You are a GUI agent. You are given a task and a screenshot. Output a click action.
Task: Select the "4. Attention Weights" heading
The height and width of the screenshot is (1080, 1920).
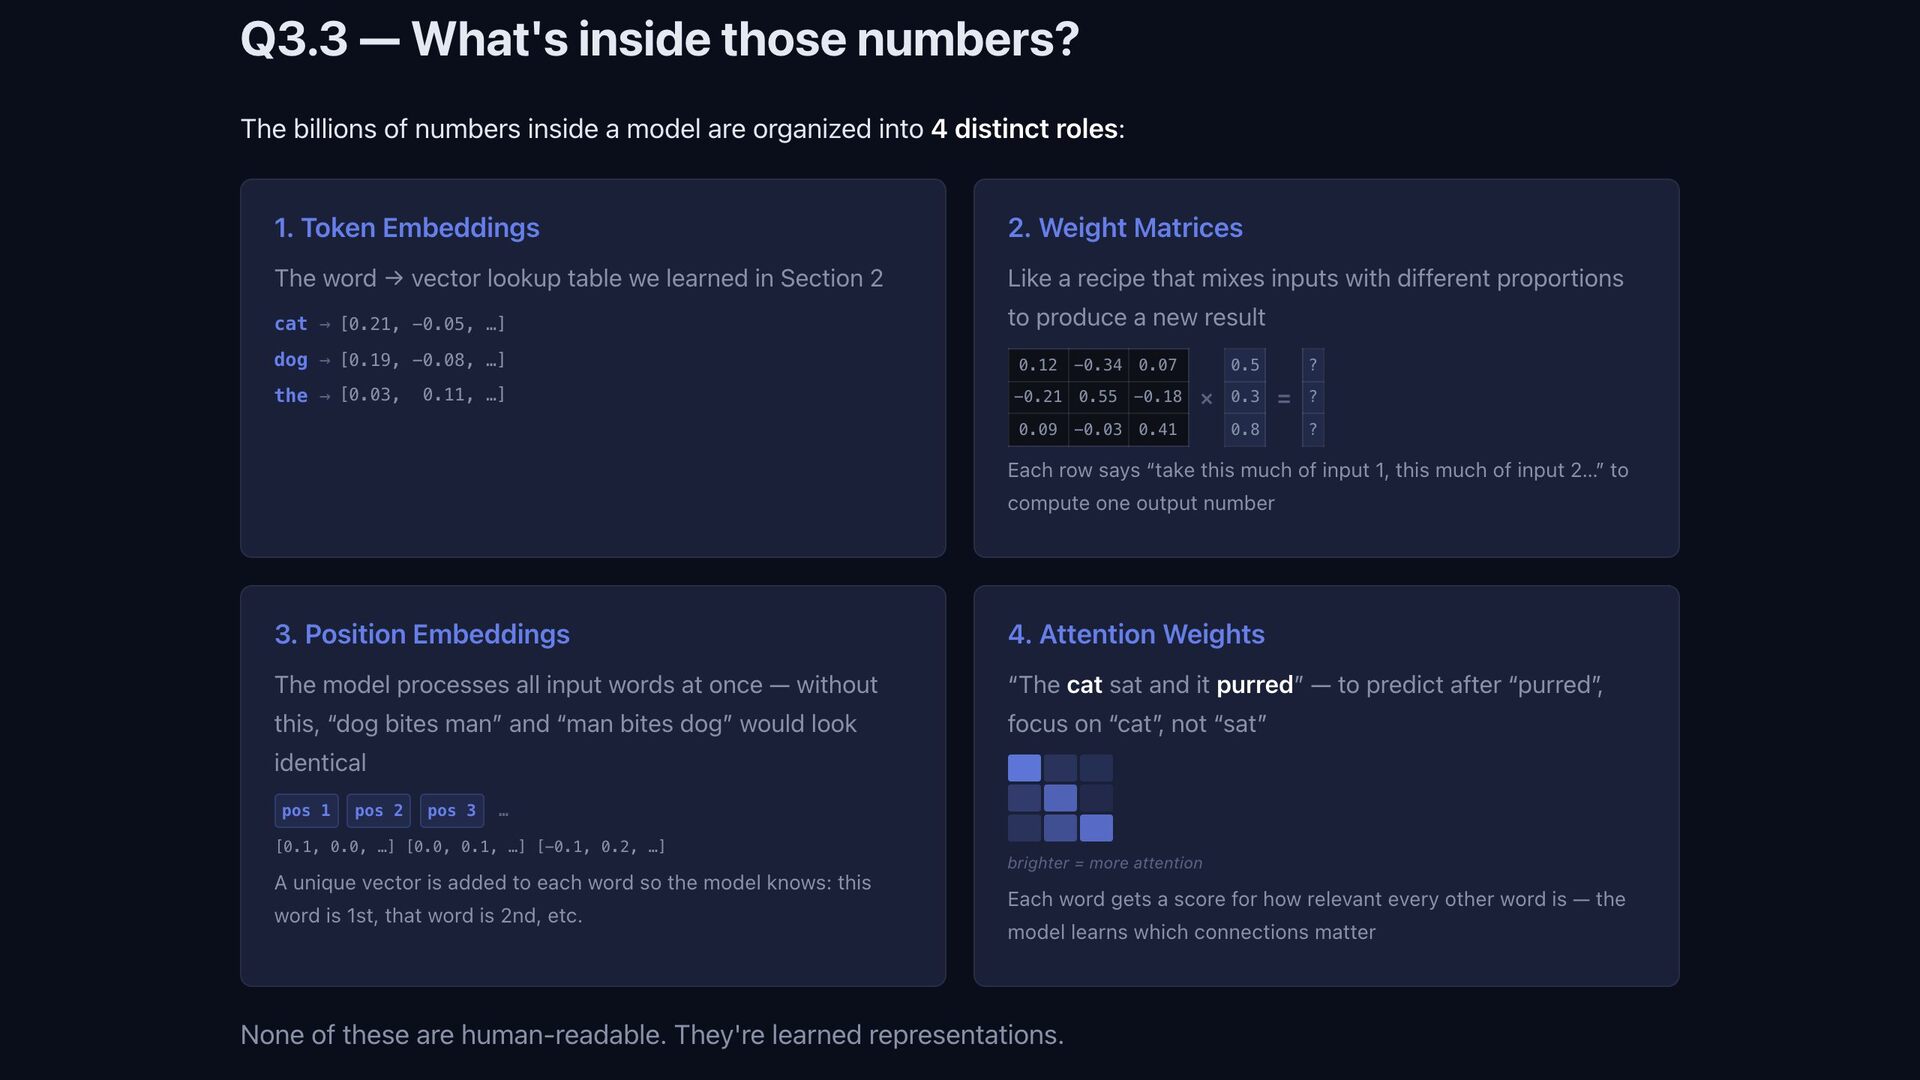pyautogui.click(x=1135, y=634)
